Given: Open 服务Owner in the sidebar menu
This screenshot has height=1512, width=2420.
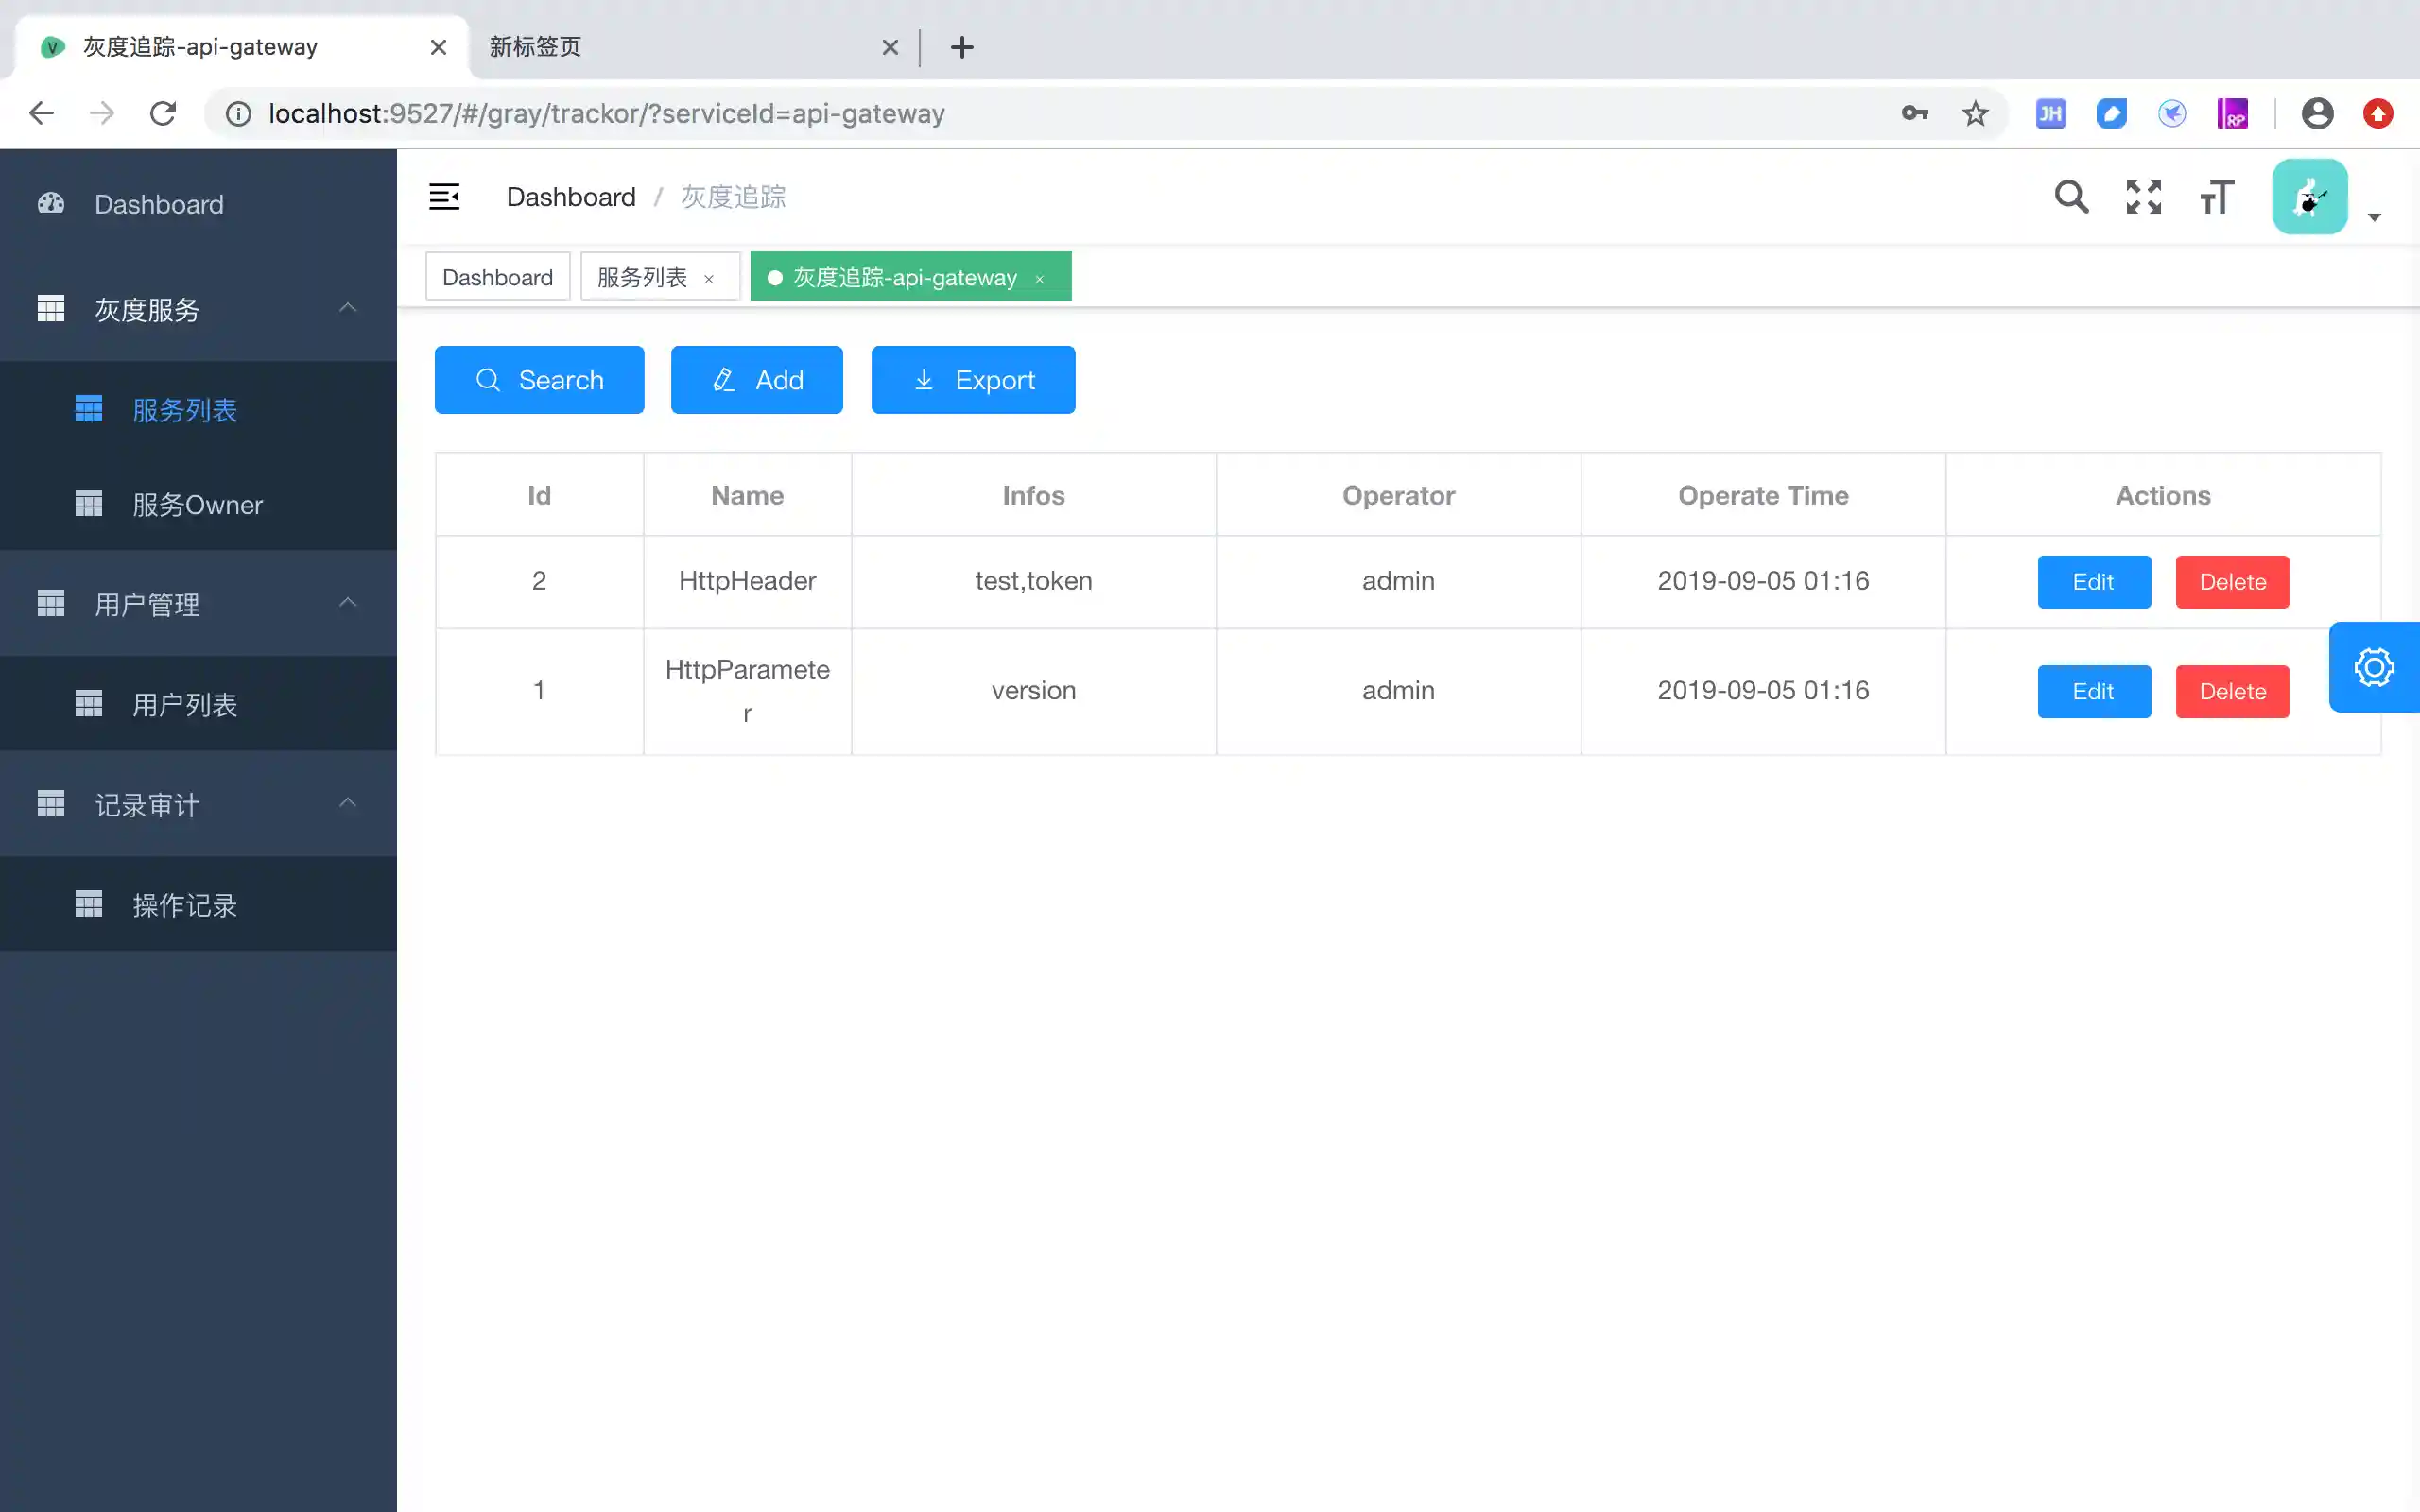Looking at the screenshot, I should point(197,504).
